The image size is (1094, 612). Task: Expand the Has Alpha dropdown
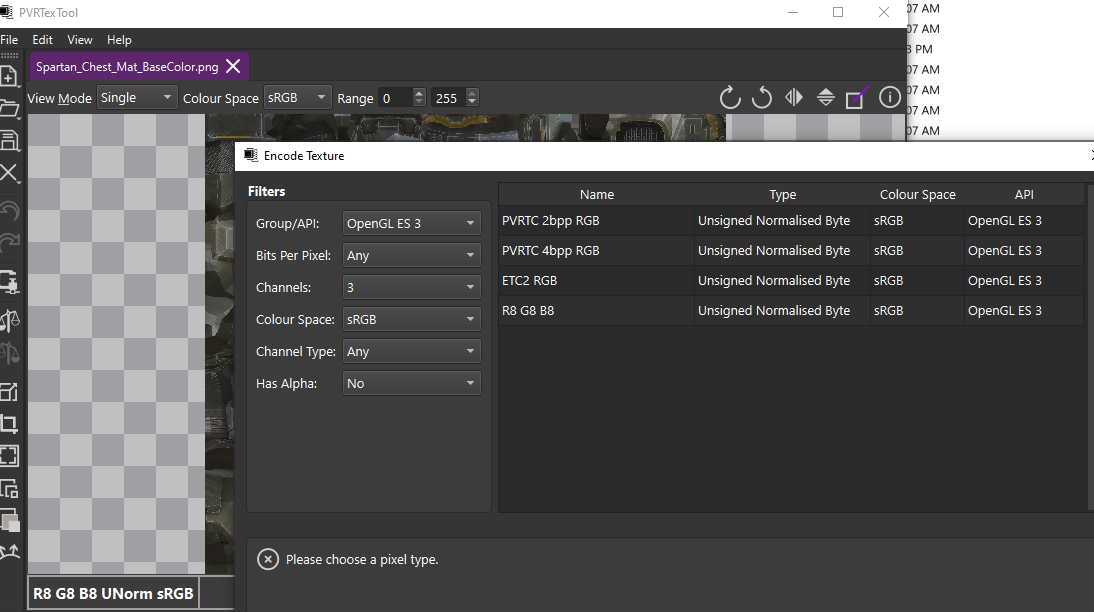[x=411, y=384]
